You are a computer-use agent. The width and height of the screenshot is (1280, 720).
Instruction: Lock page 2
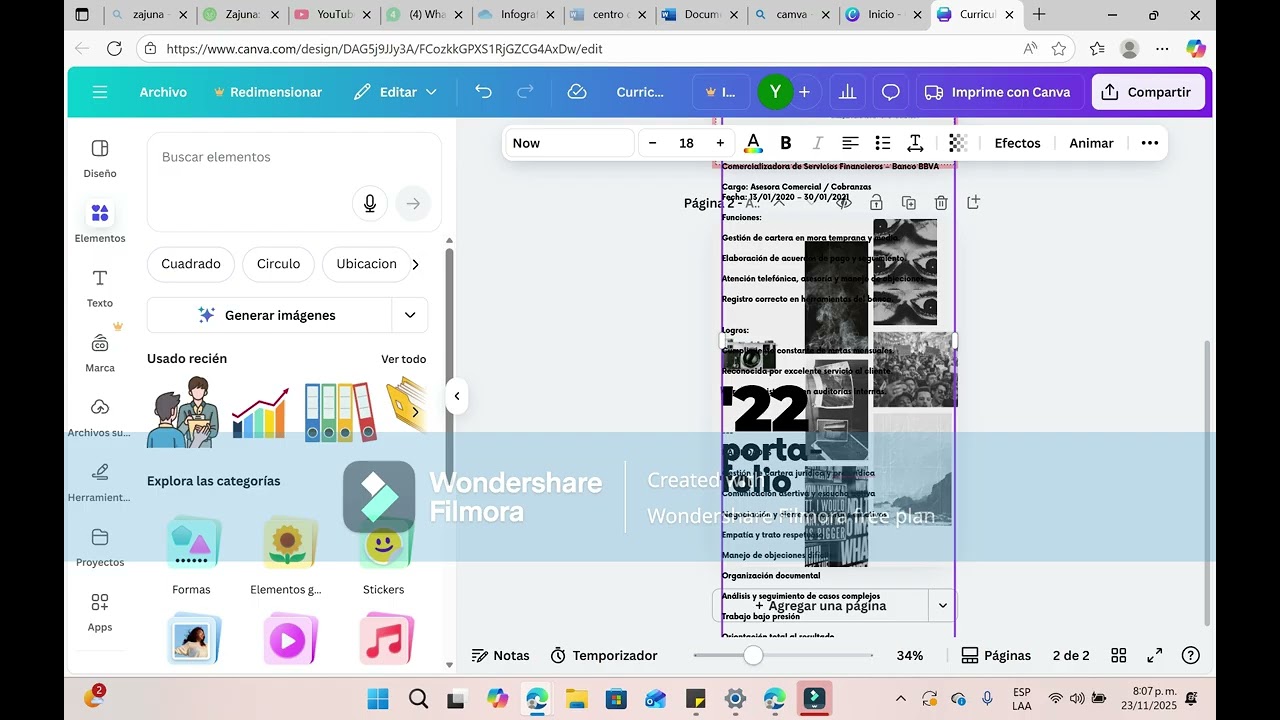(x=876, y=203)
